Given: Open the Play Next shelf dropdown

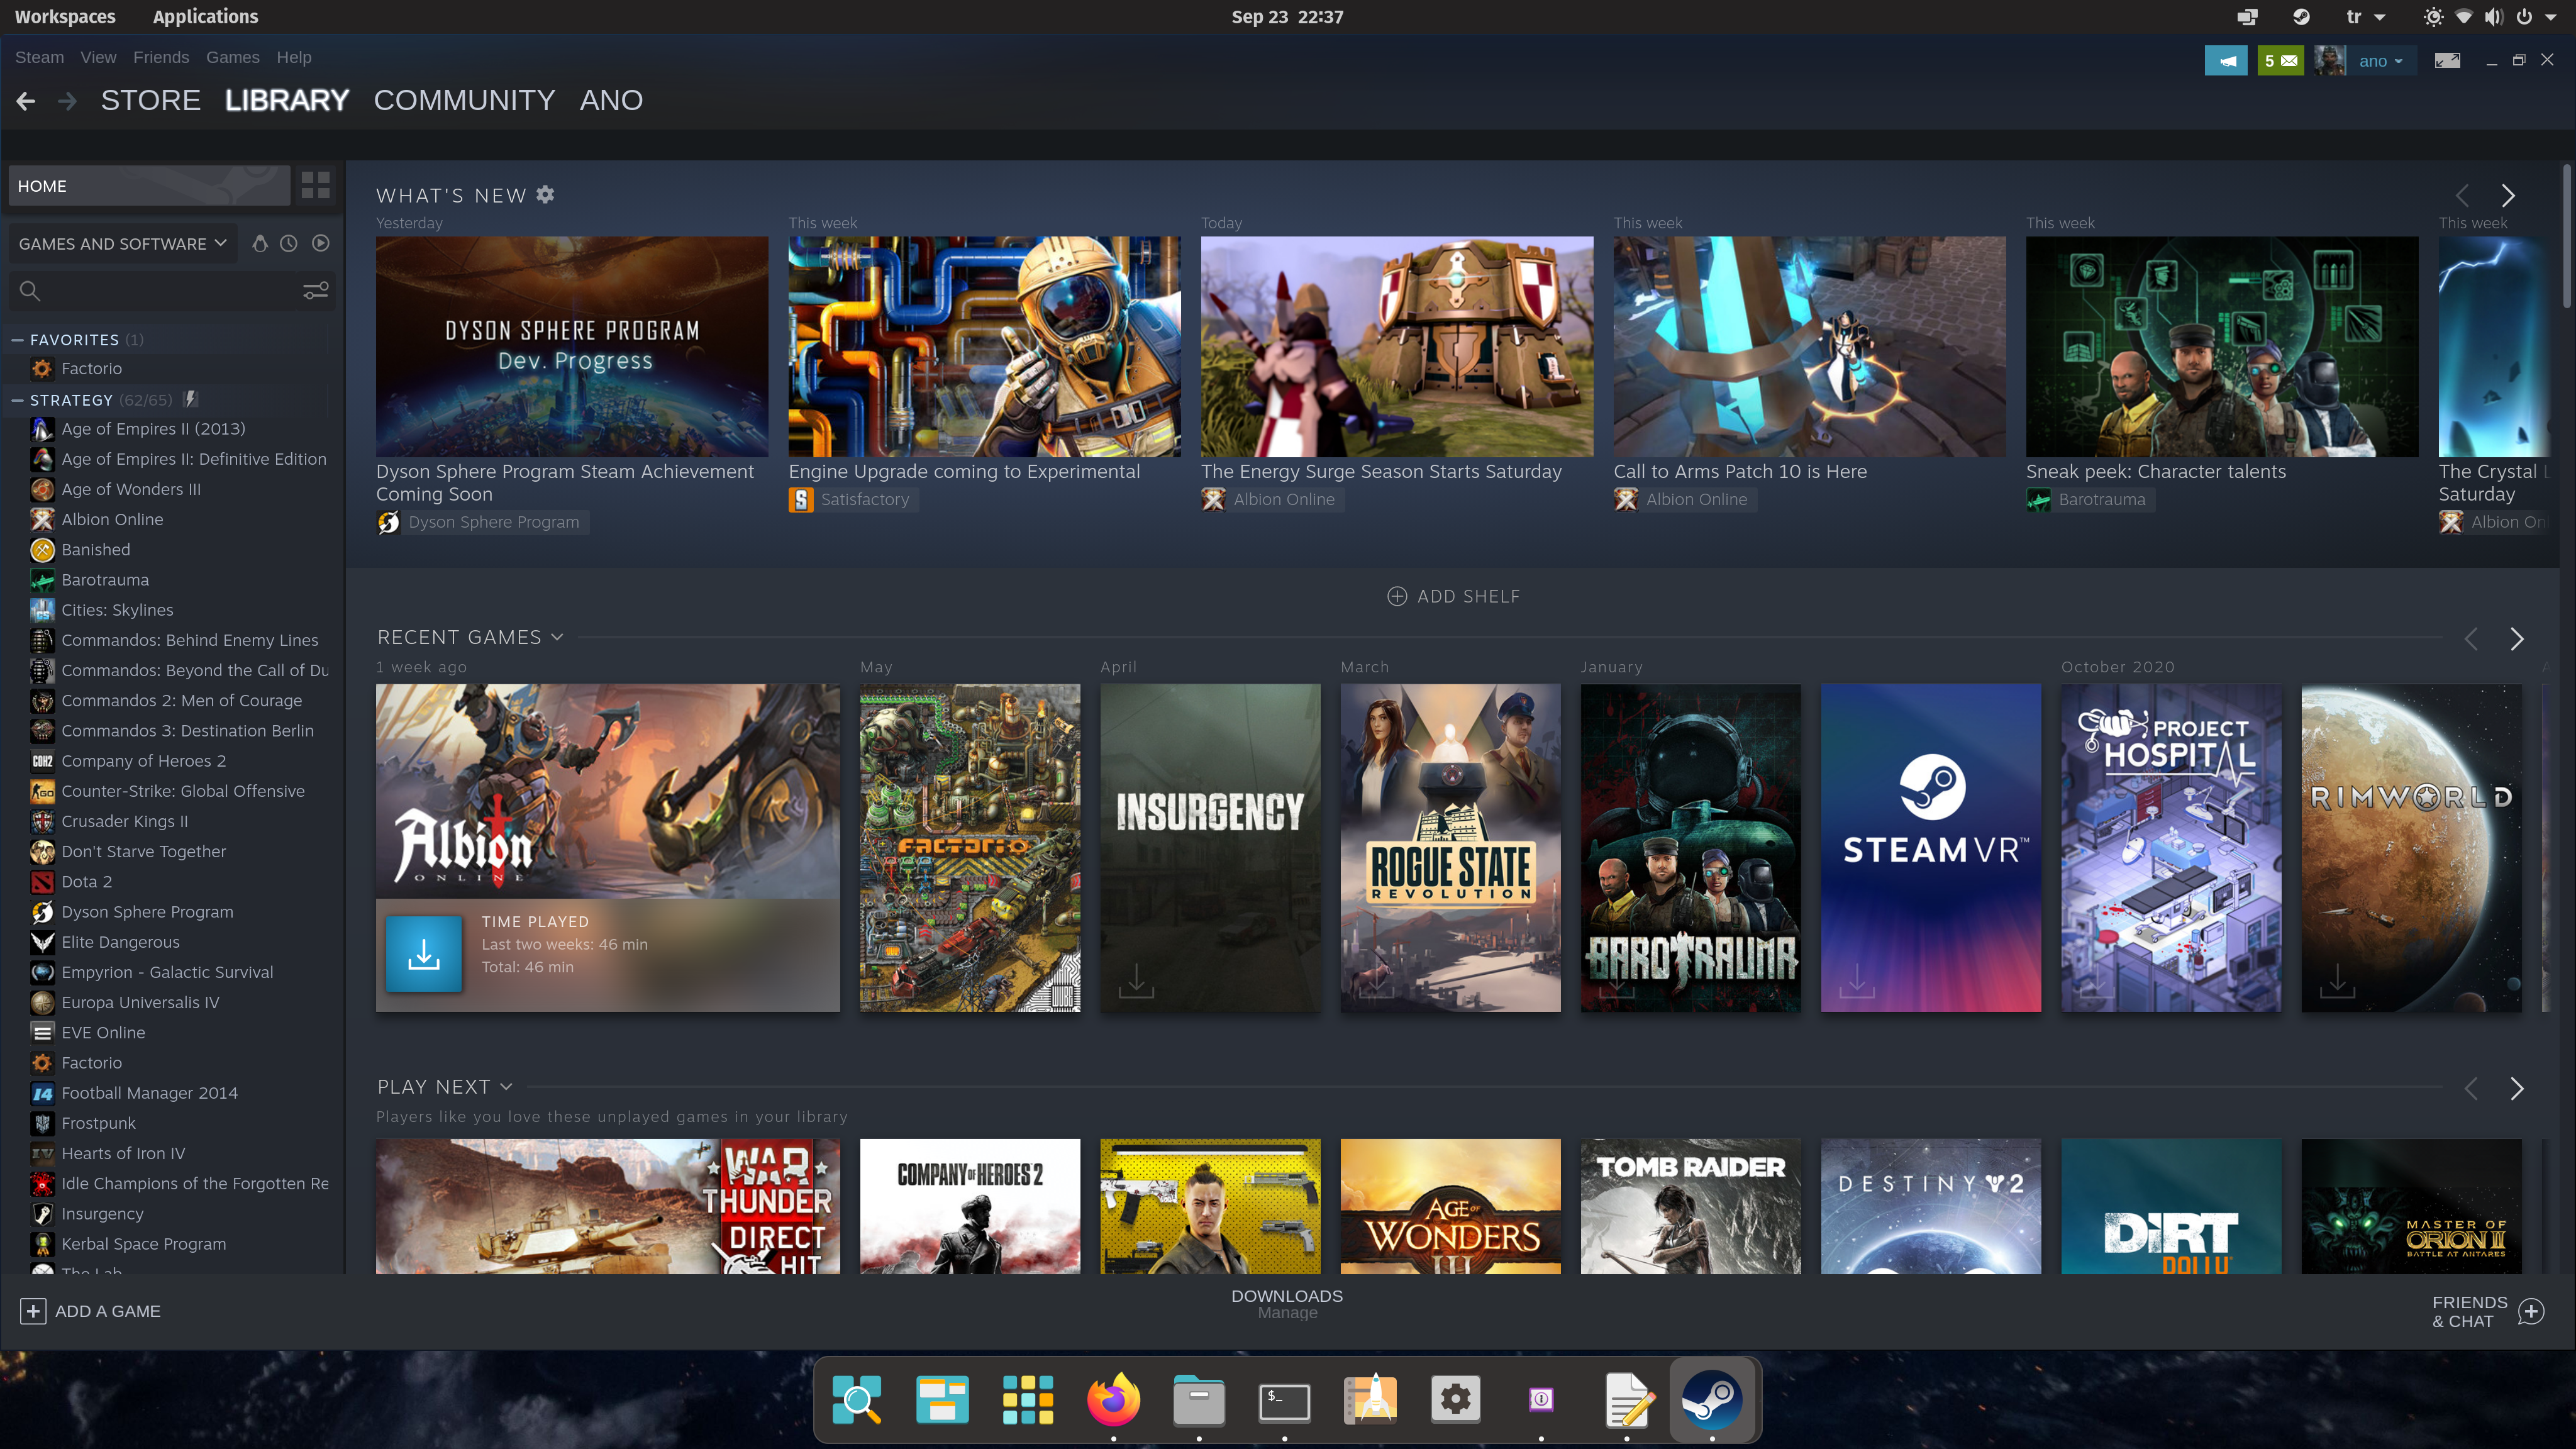Looking at the screenshot, I should [506, 1086].
